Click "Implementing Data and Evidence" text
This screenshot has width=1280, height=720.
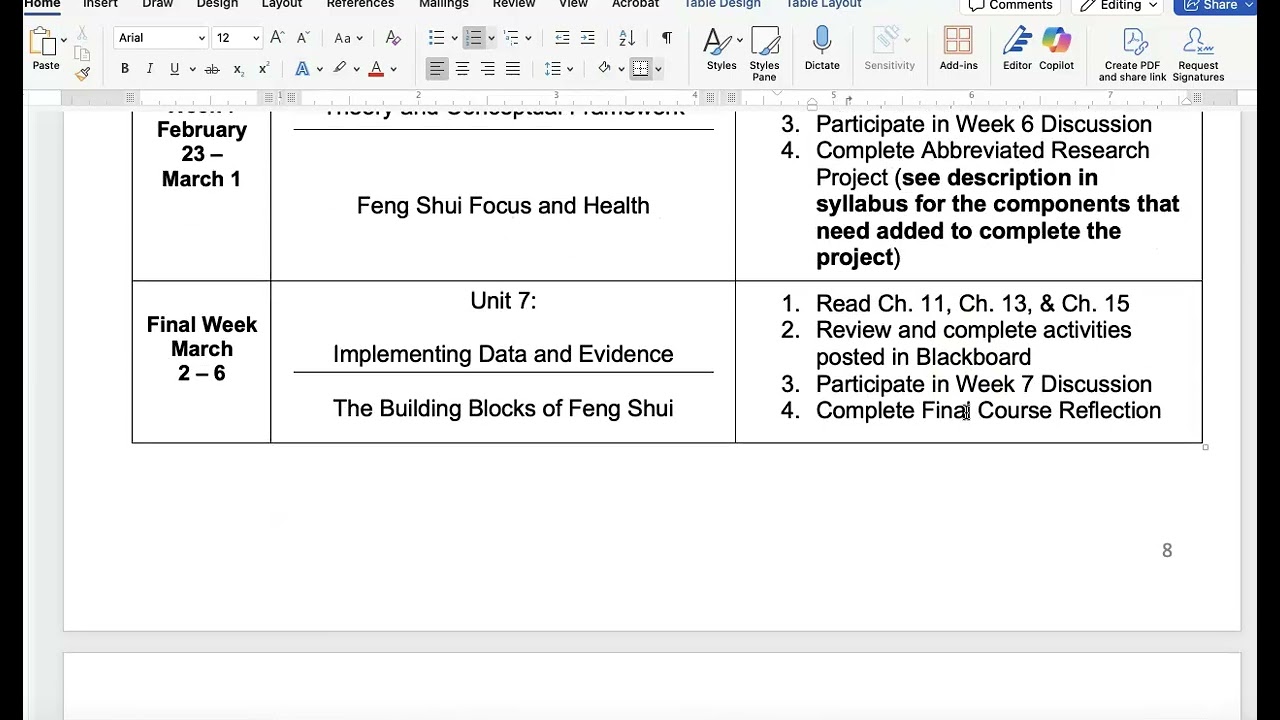click(503, 354)
